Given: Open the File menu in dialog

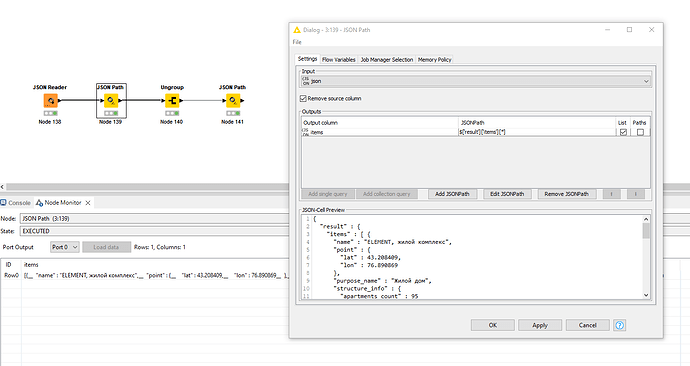Looking at the screenshot, I should (297, 42).
